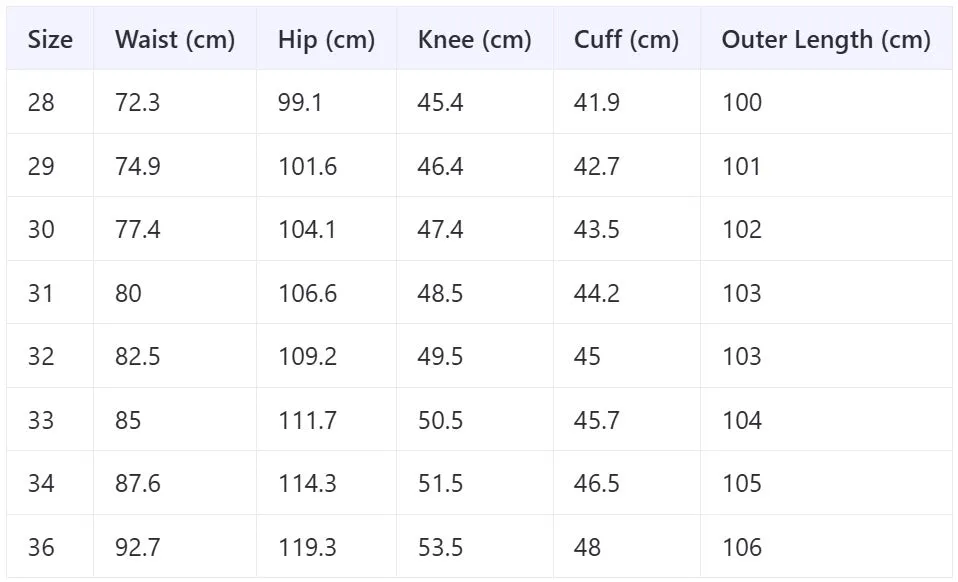The width and height of the screenshot is (958, 582).
Task: Click the cuff value 45.7
Action: click(596, 420)
